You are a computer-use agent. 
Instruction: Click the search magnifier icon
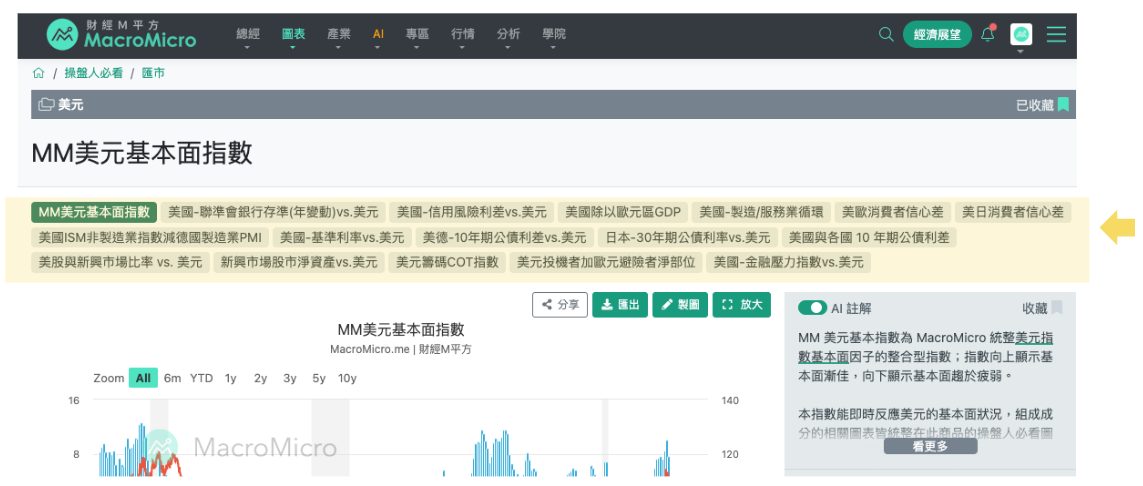coord(886,34)
